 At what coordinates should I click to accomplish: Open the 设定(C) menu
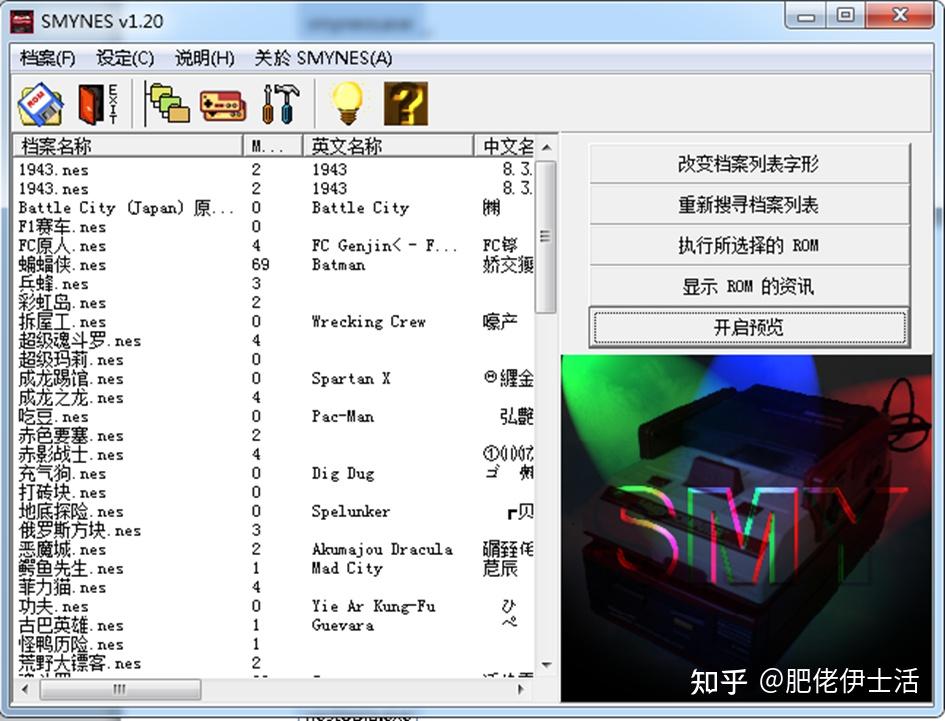125,58
